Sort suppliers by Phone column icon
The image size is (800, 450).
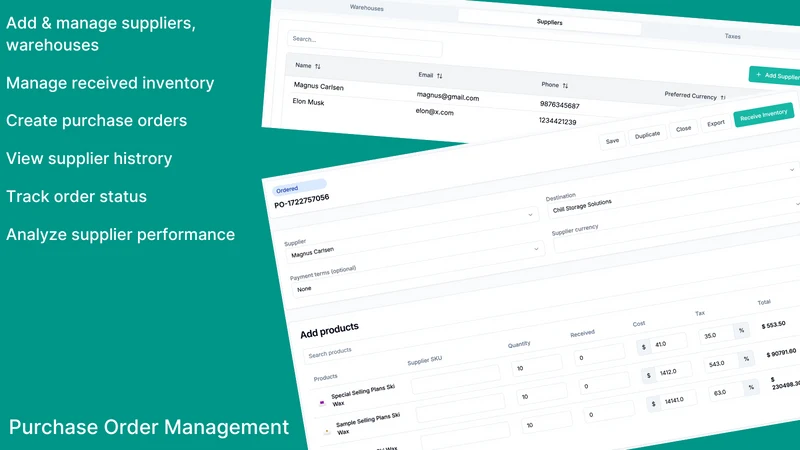tap(565, 86)
